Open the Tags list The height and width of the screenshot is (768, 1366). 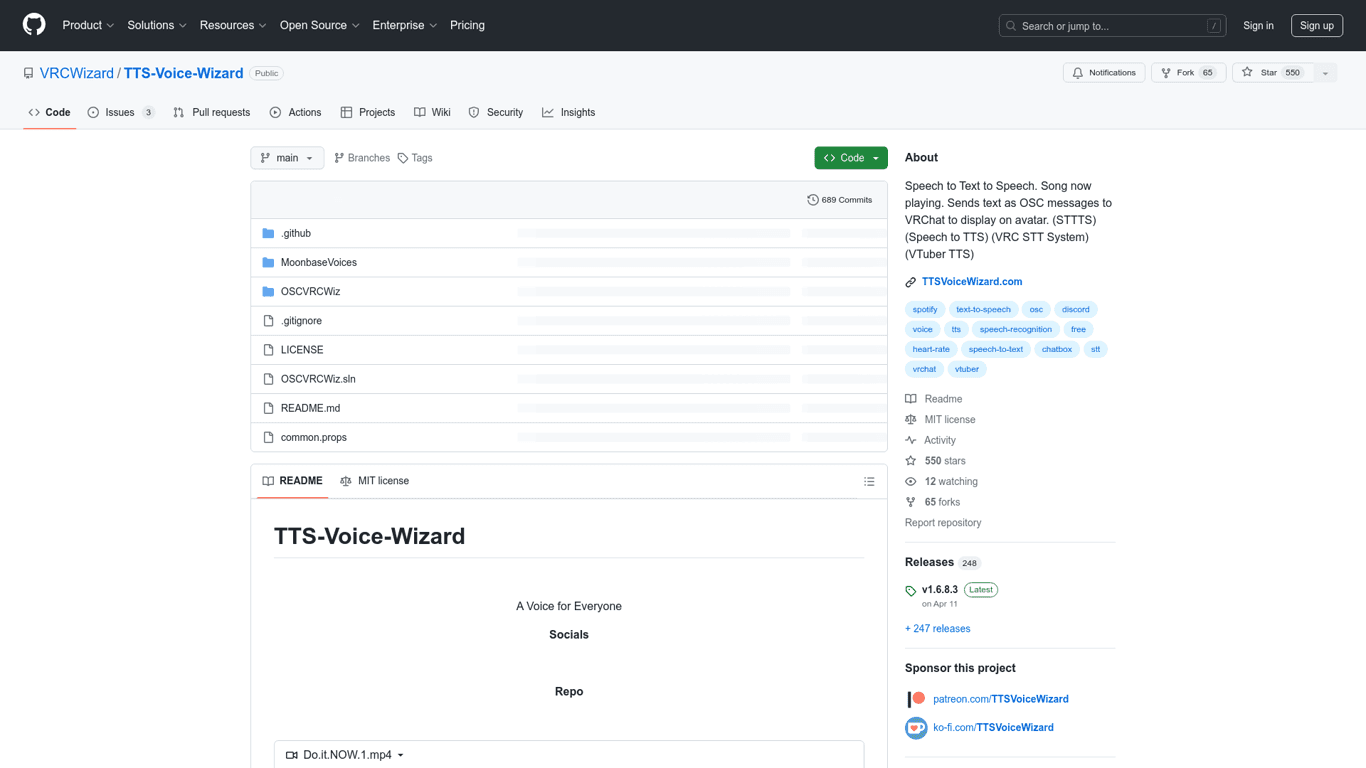415,158
